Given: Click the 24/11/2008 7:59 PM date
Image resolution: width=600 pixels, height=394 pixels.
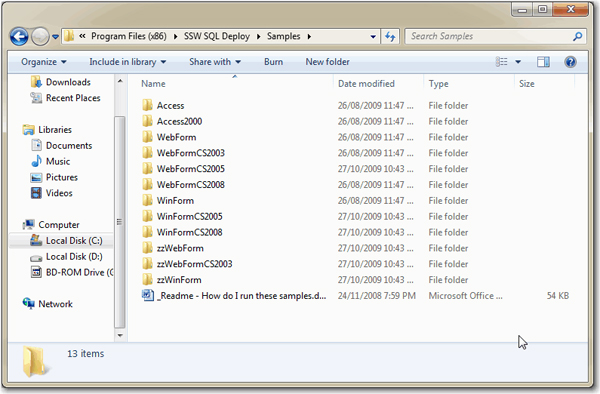Looking at the screenshot, I should [x=377, y=296].
